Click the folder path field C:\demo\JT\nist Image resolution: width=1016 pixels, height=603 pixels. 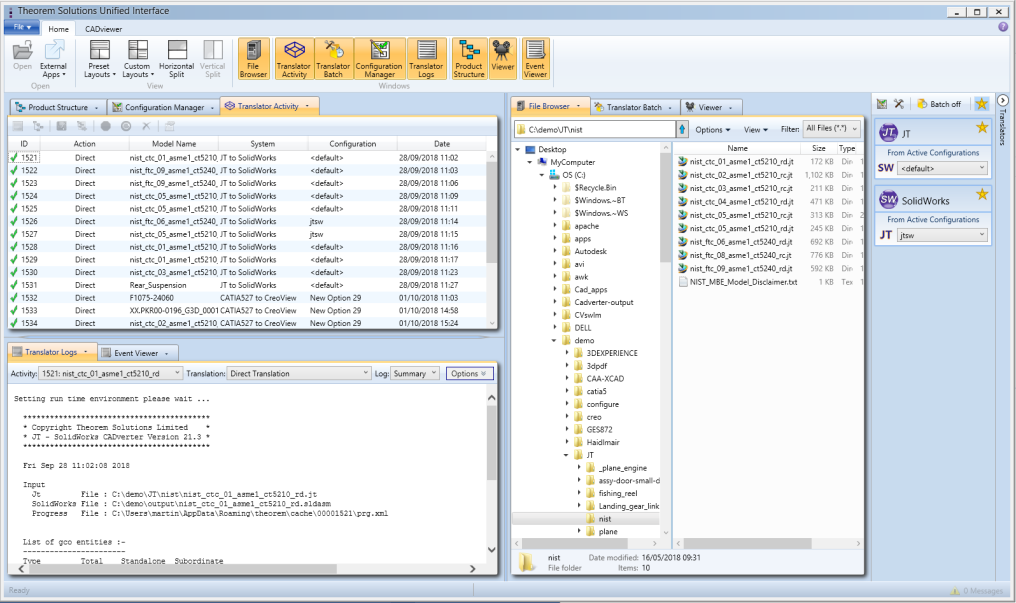pyautogui.click(x=595, y=130)
